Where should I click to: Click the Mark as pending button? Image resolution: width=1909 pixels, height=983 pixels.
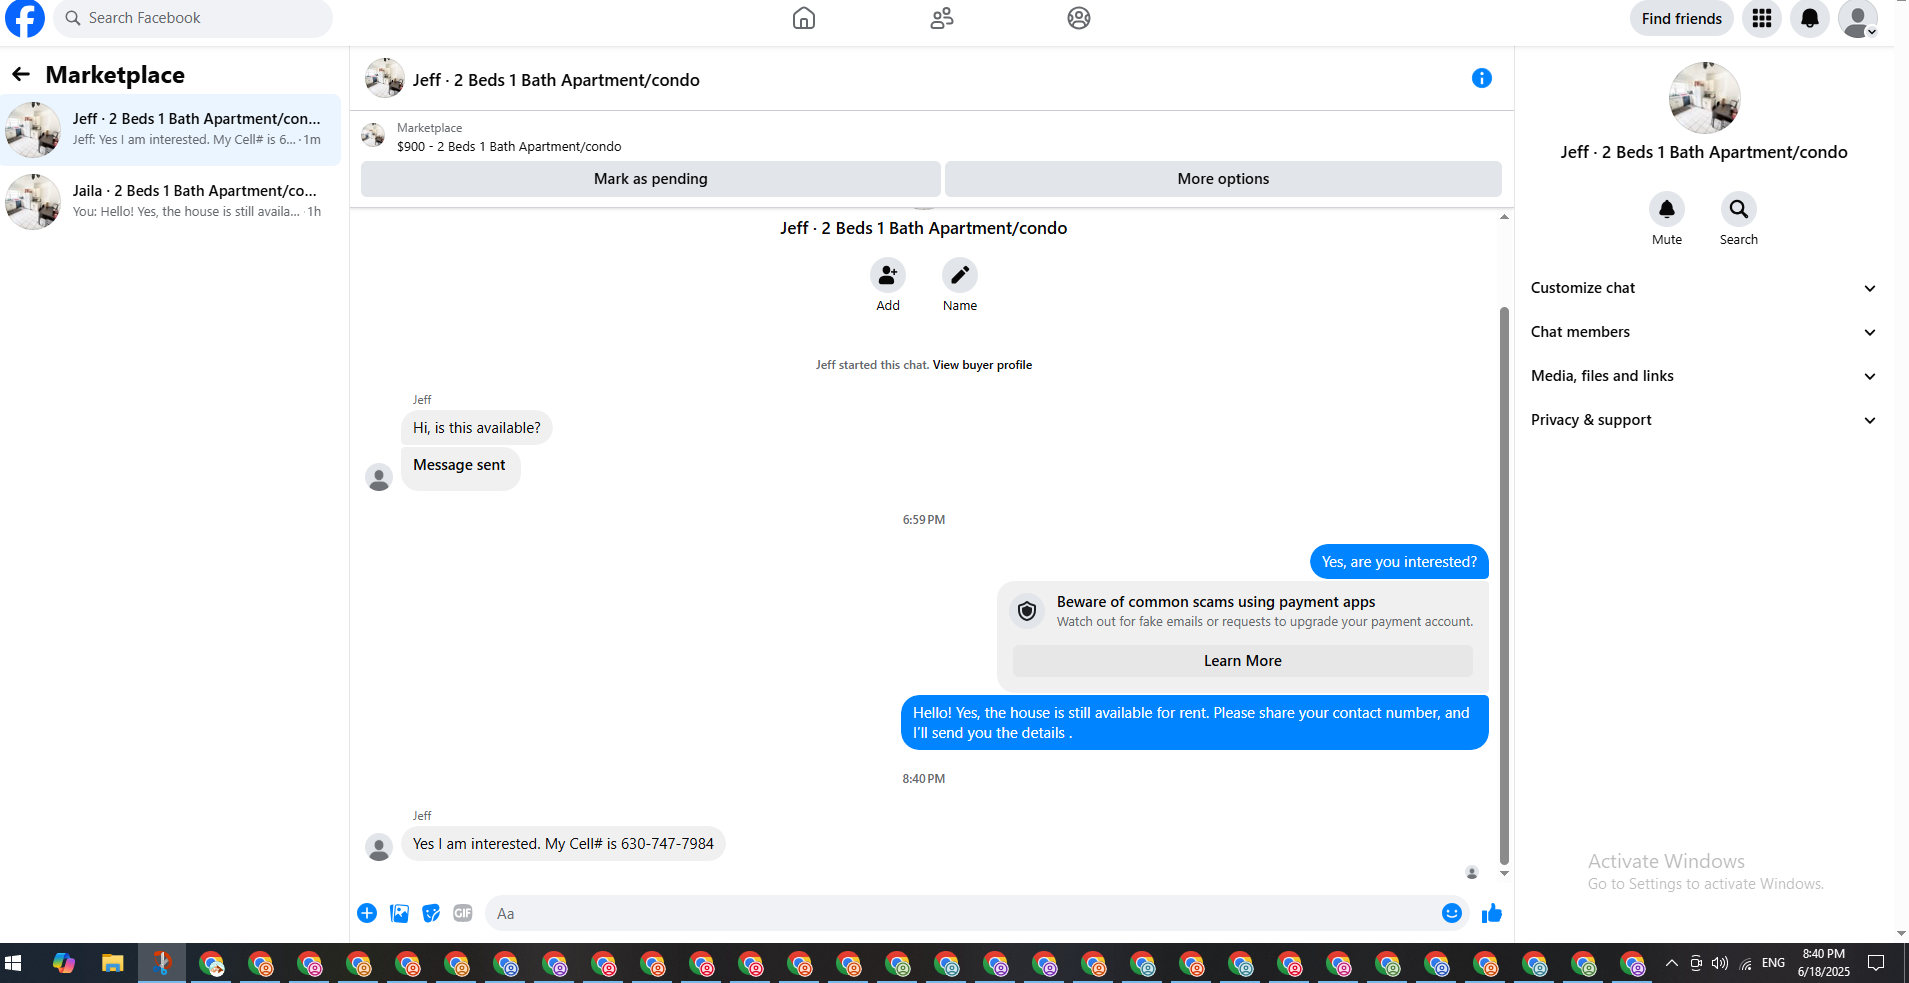pos(651,179)
